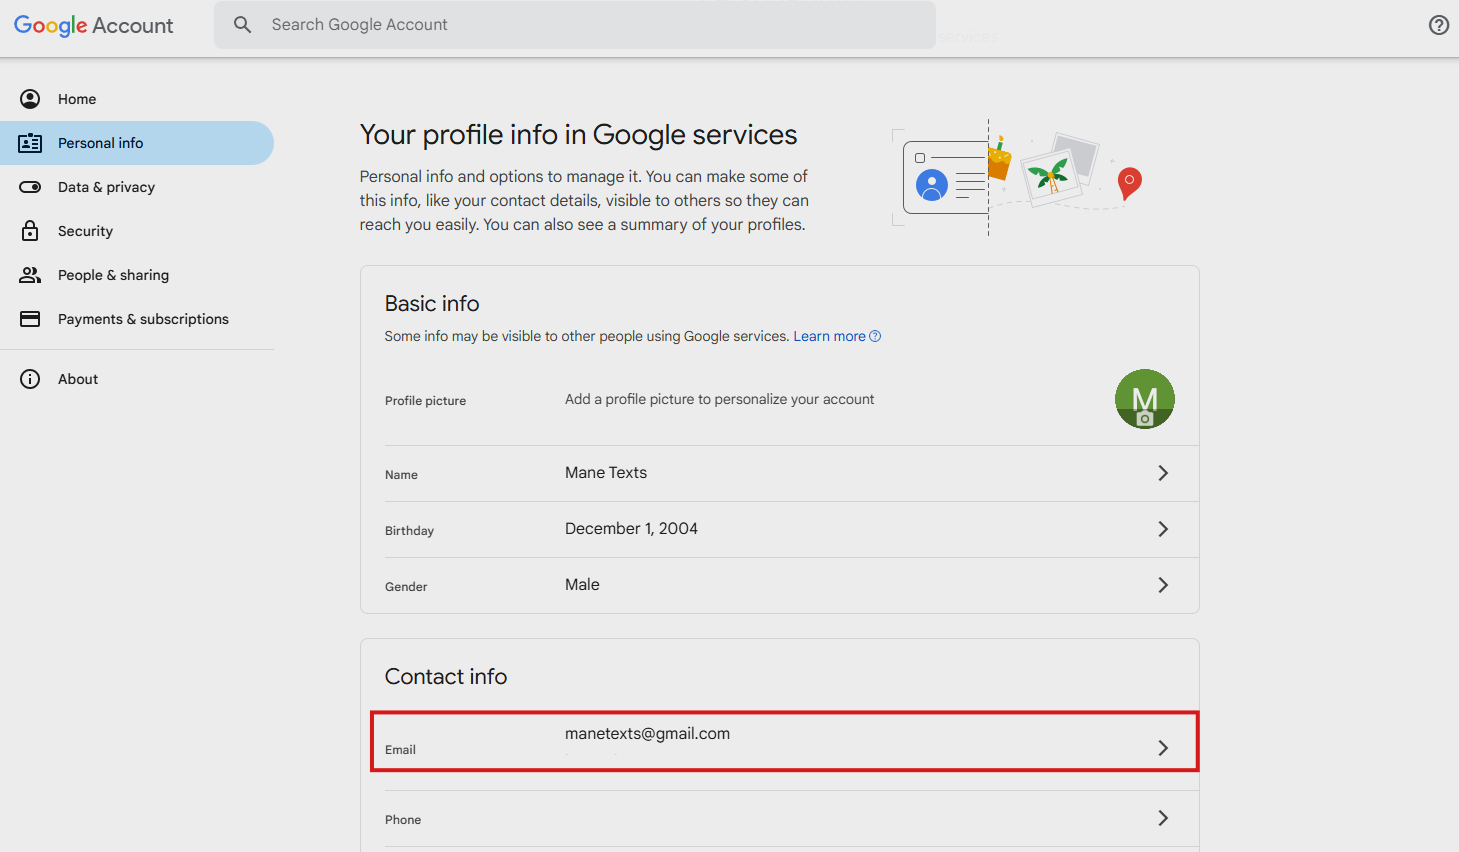Click manetexts@gmail.com email address
The image size is (1459, 852).
pos(647,734)
